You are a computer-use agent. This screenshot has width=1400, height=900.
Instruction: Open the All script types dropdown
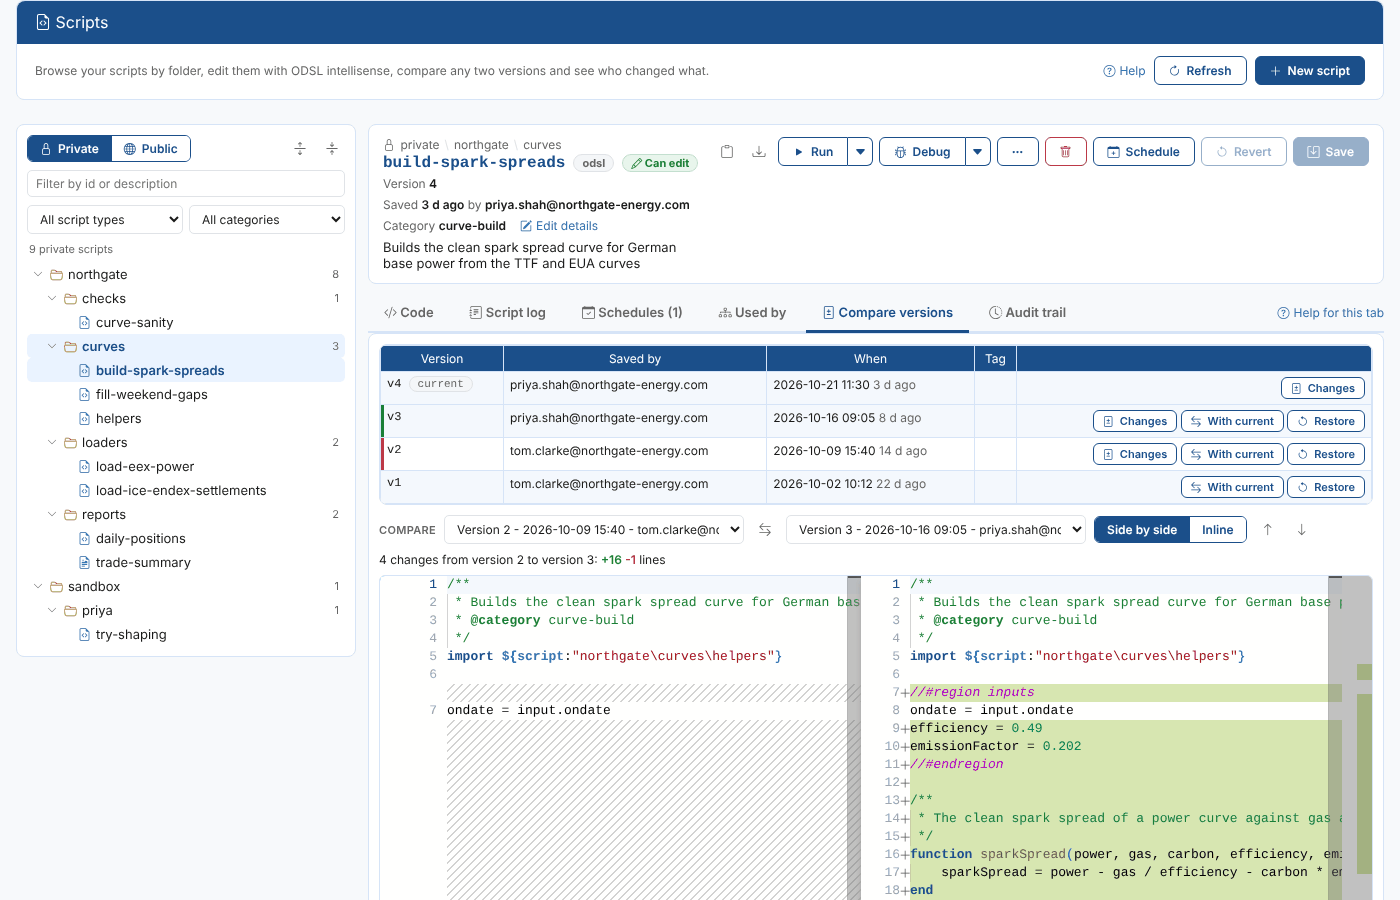[x=105, y=220]
